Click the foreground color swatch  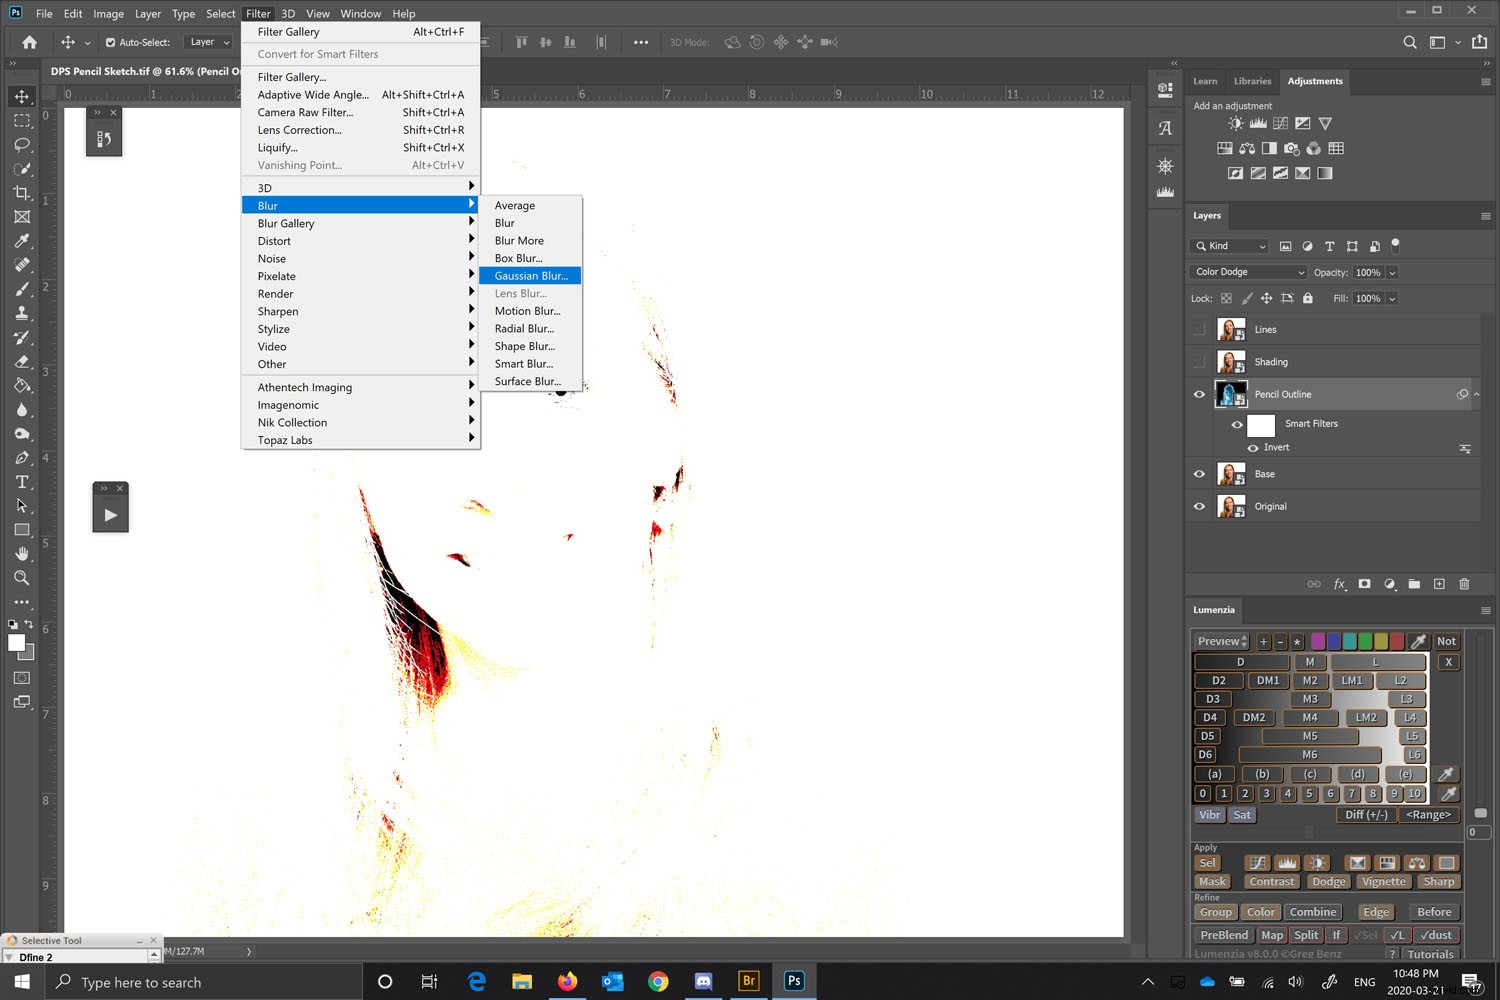tap(16, 643)
